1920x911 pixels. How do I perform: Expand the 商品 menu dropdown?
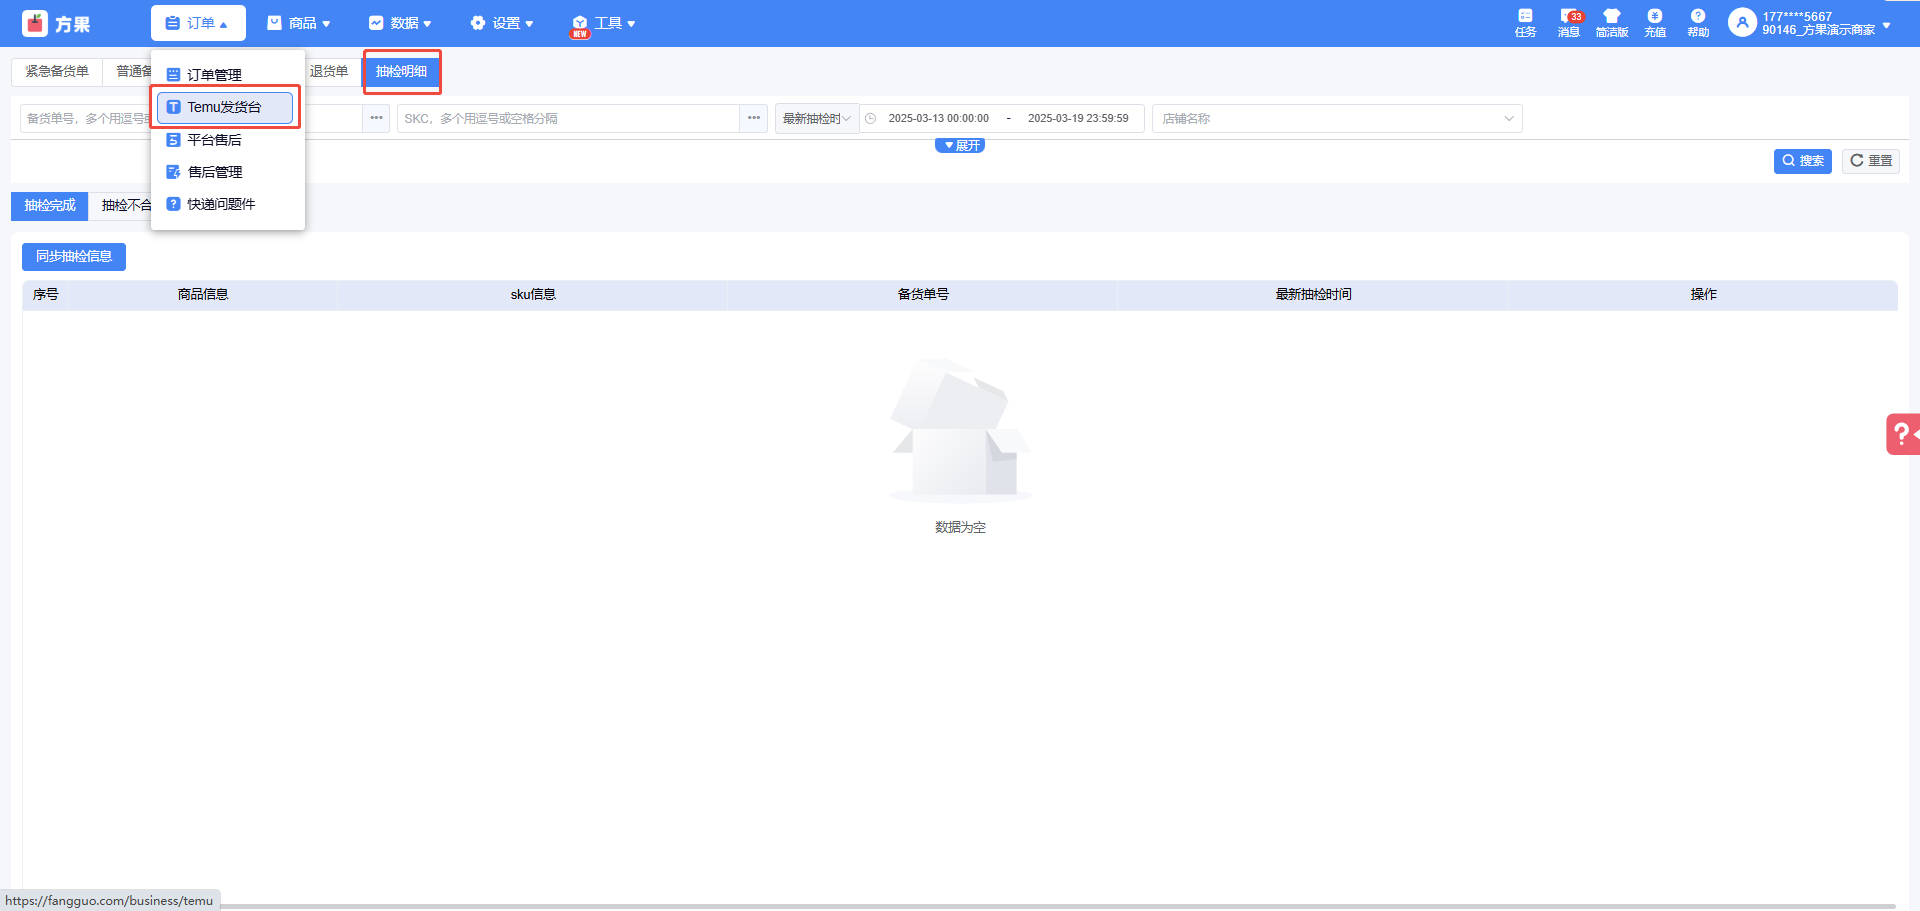click(x=299, y=23)
